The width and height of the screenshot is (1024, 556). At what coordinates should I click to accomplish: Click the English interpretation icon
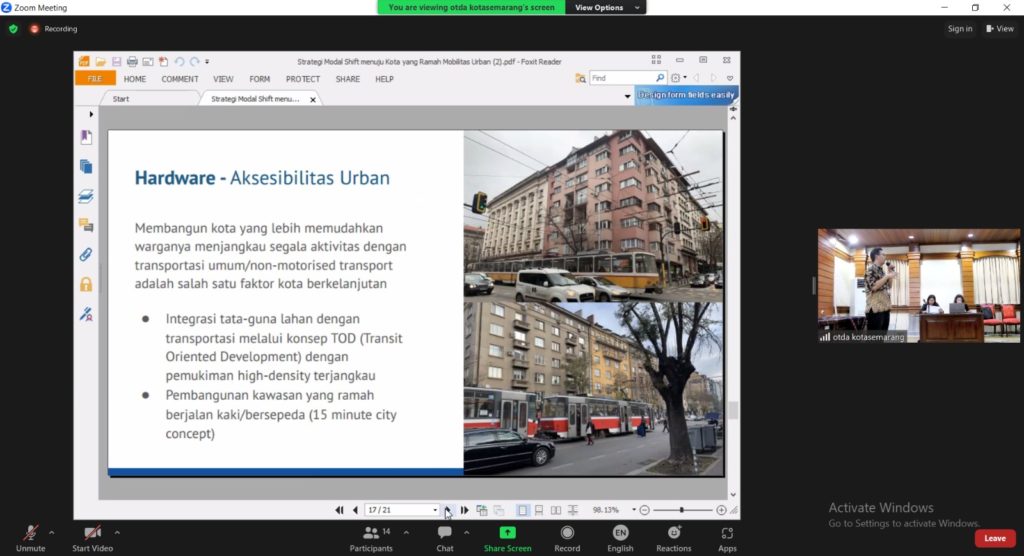(620, 533)
